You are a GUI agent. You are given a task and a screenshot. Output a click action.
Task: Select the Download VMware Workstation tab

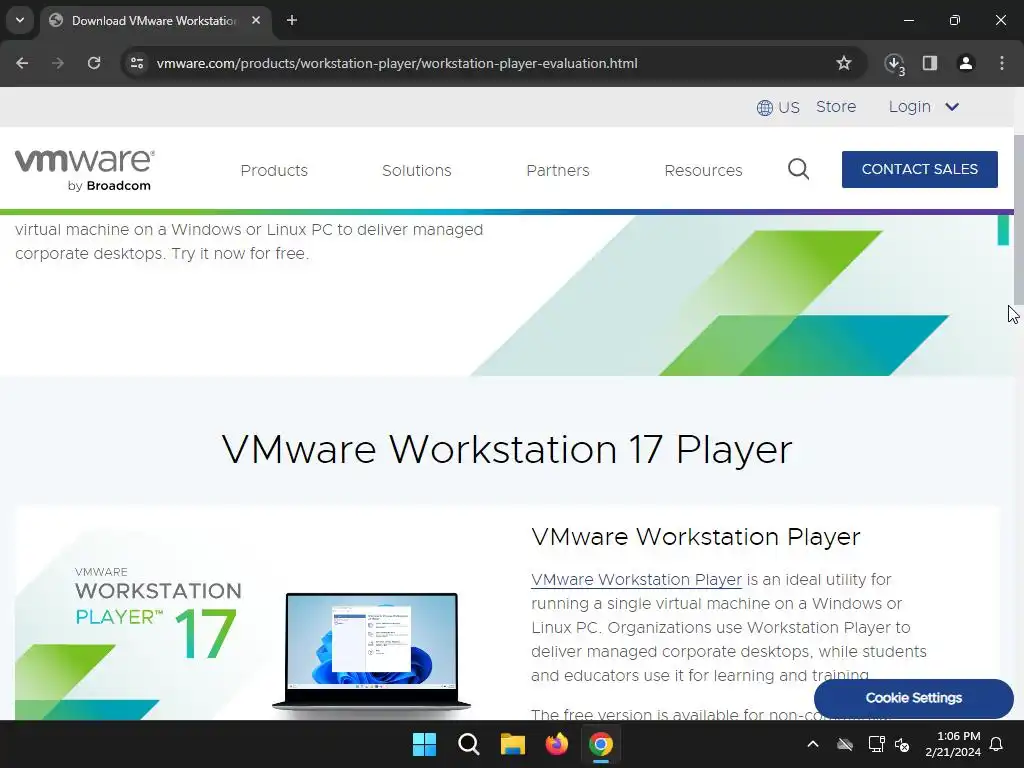(x=154, y=21)
